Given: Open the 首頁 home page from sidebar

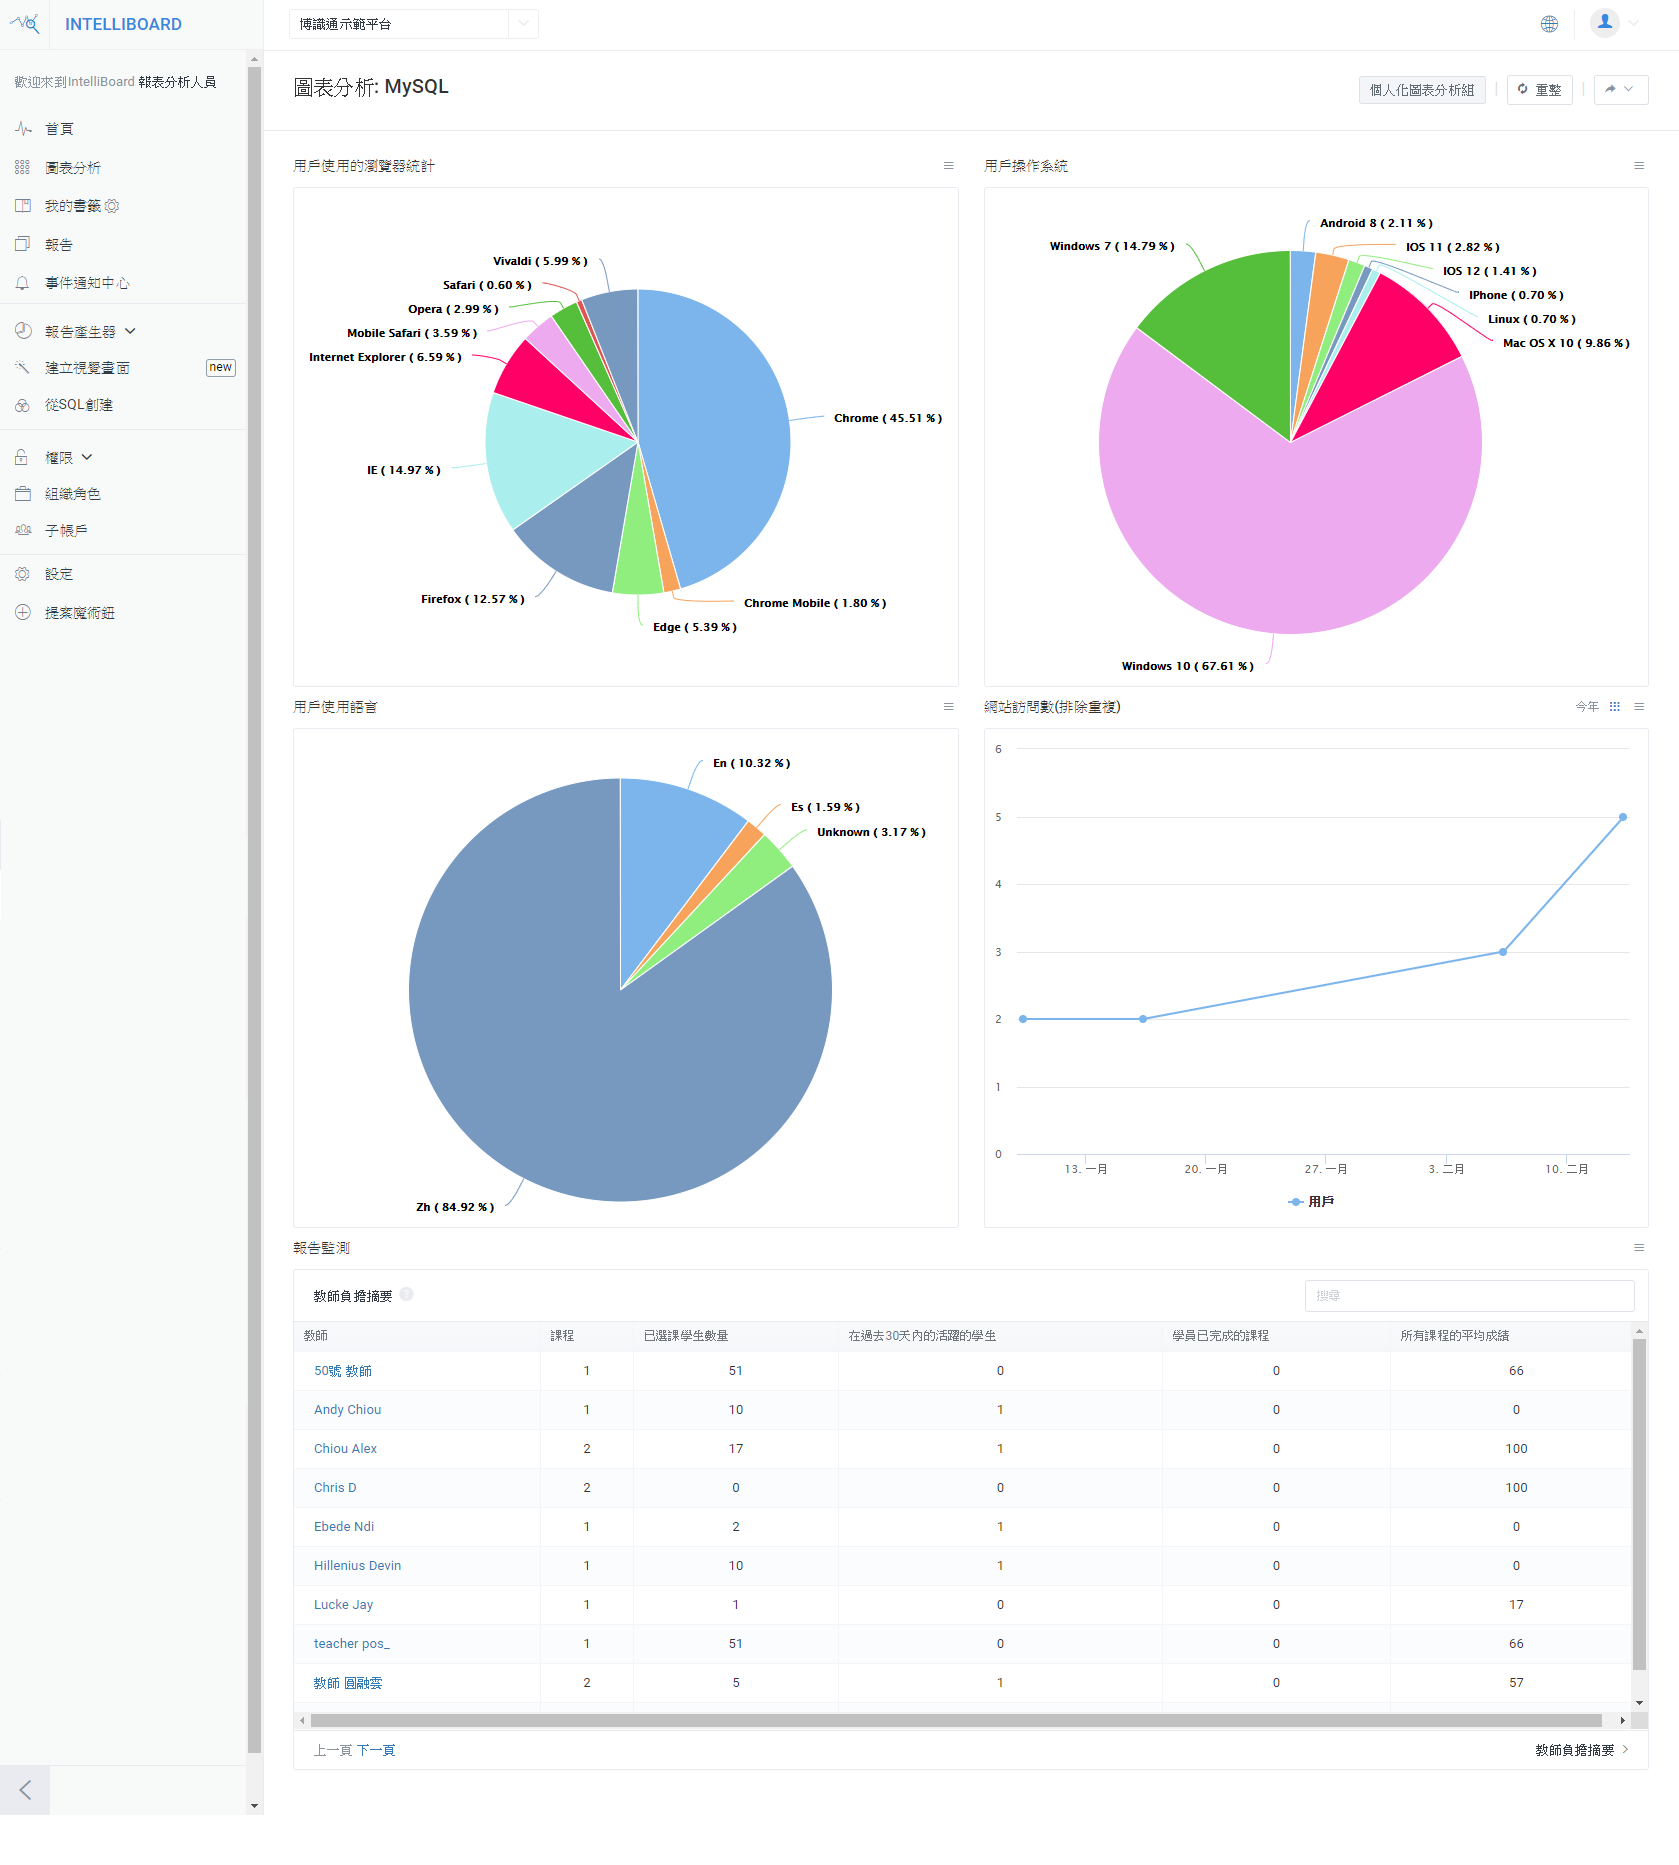Looking at the screenshot, I should pos(60,128).
